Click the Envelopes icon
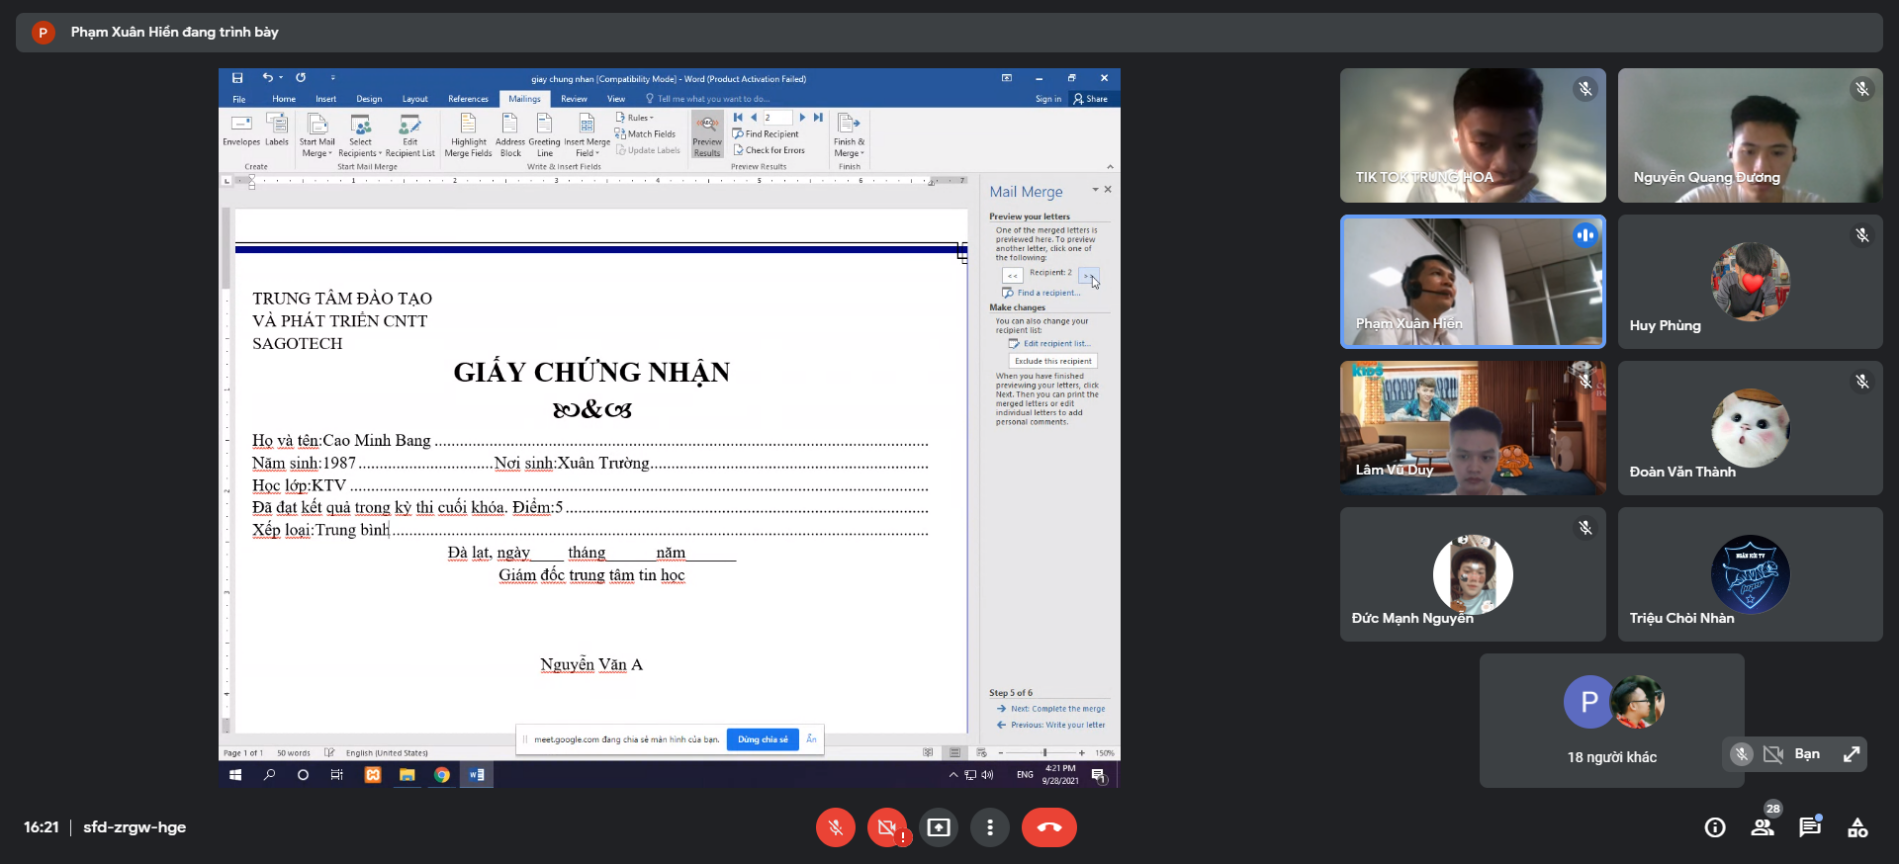Image resolution: width=1899 pixels, height=864 pixels. (241, 130)
